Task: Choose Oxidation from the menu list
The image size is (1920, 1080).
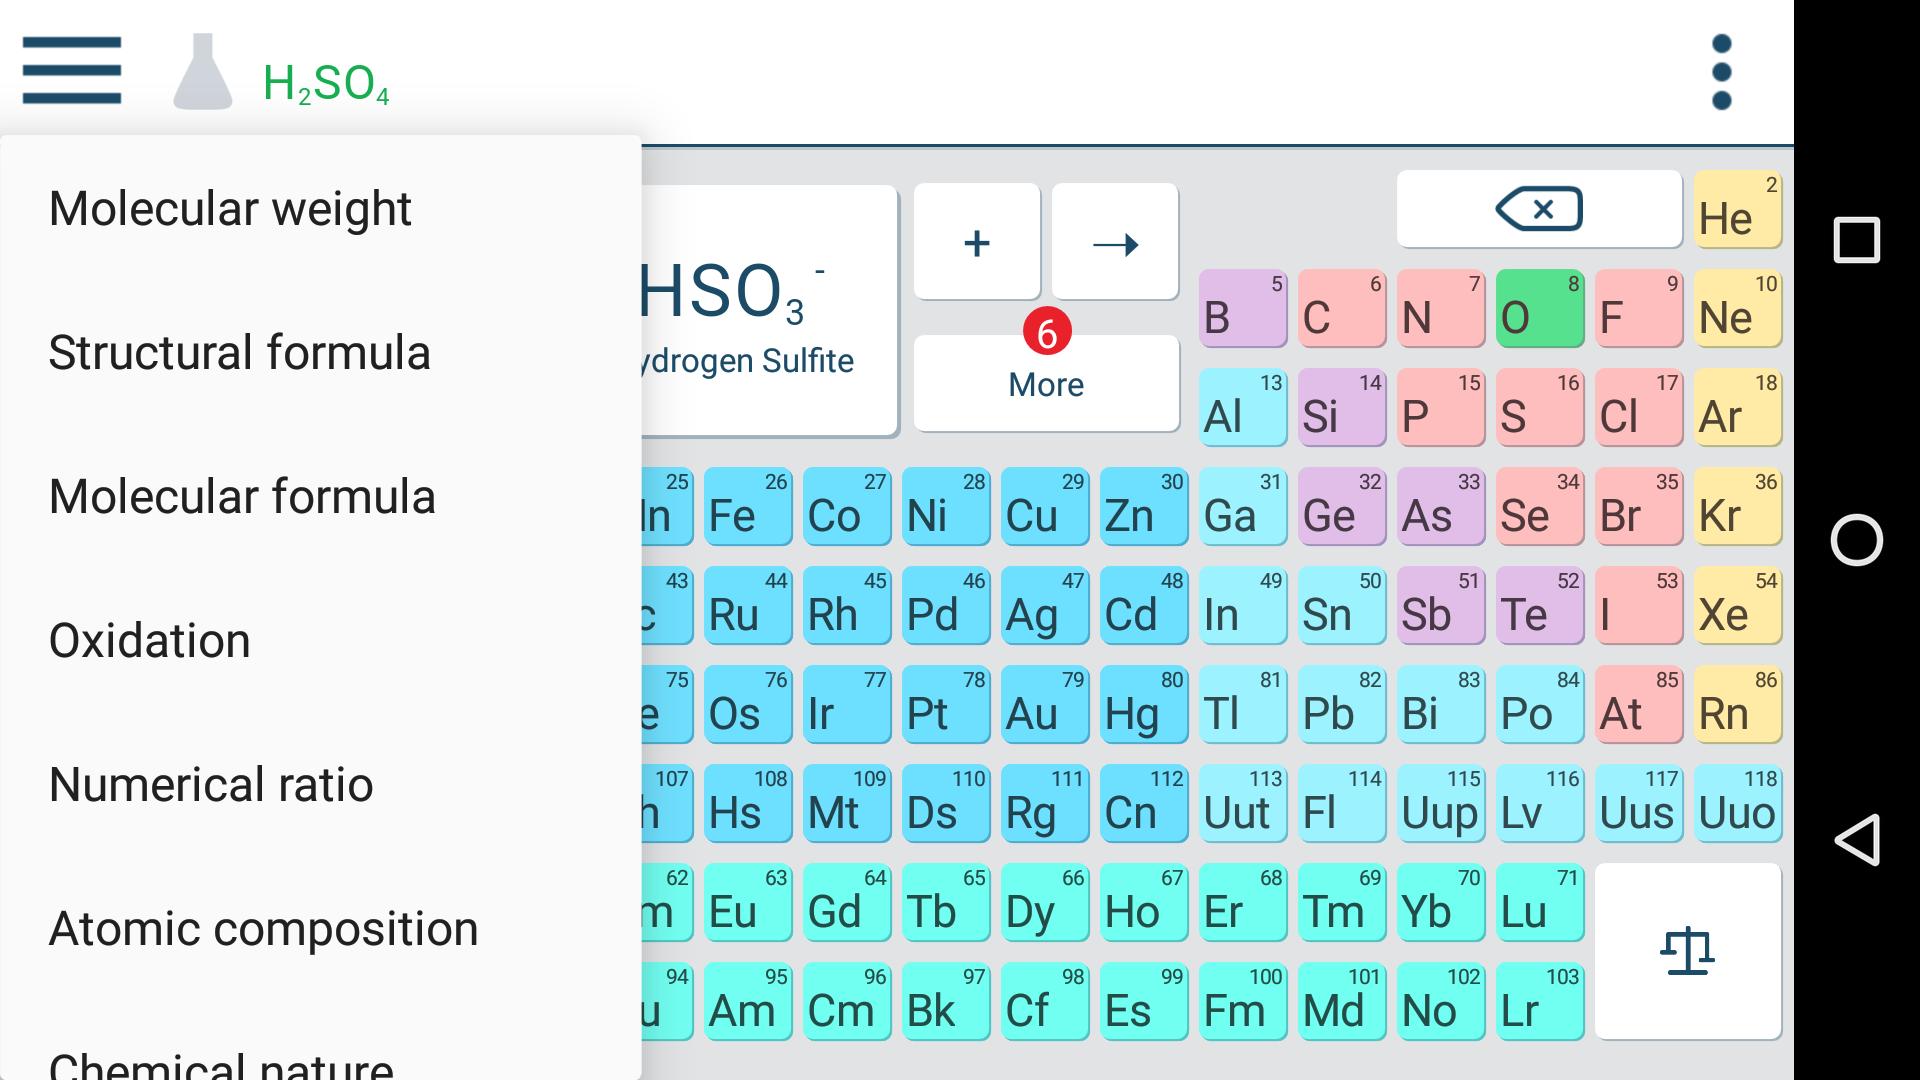Action: [x=150, y=639]
